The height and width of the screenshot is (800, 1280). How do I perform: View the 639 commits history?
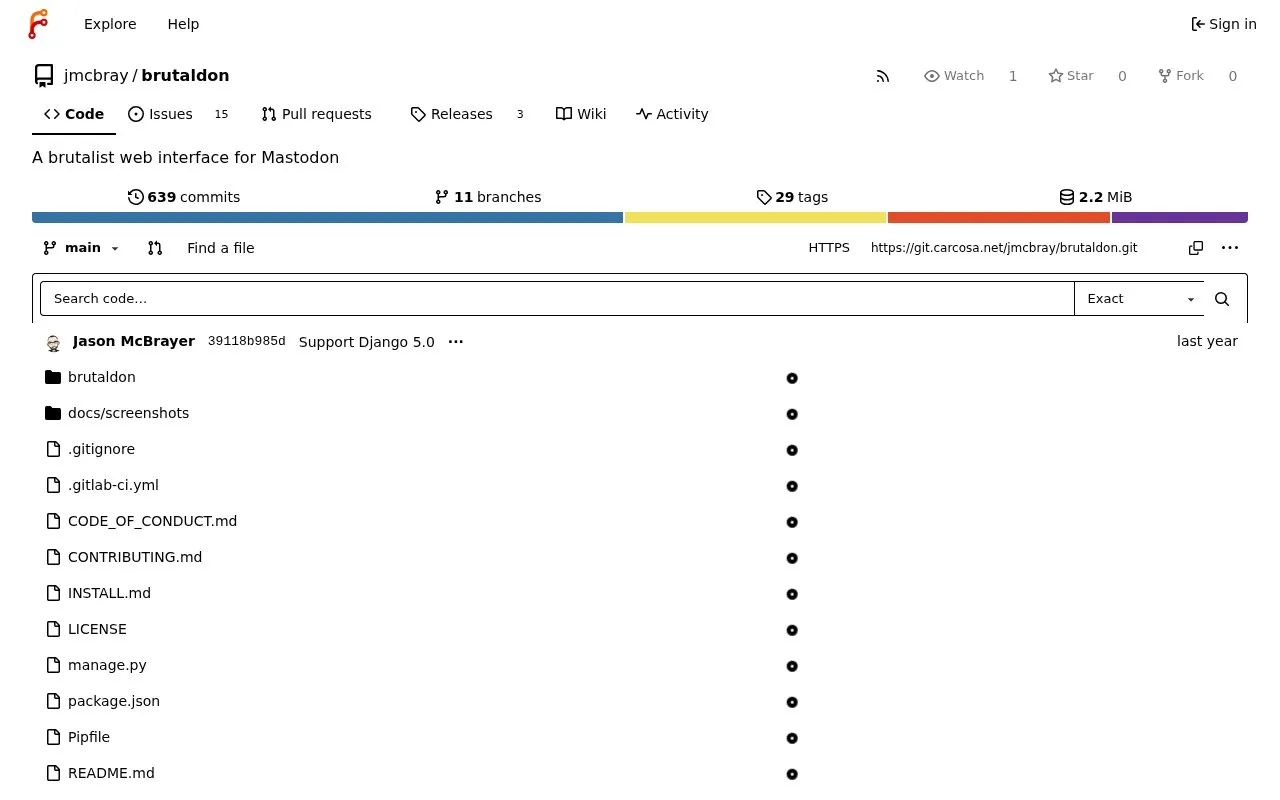pyautogui.click(x=184, y=197)
